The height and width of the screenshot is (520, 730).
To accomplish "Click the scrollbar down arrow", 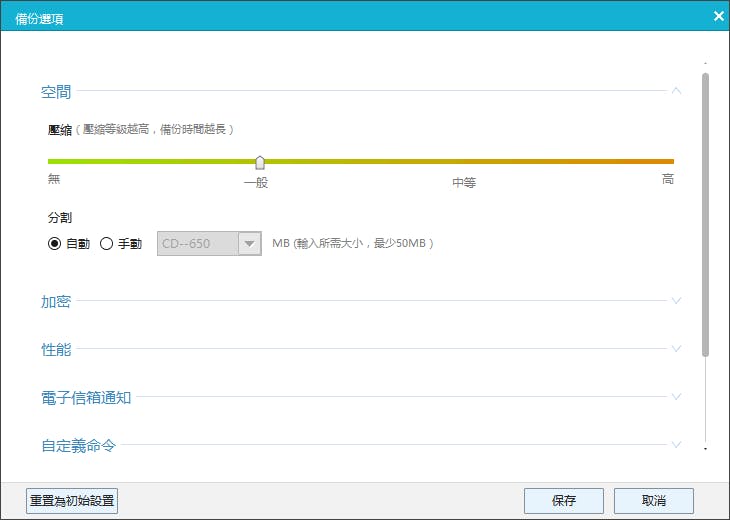I will [706, 449].
